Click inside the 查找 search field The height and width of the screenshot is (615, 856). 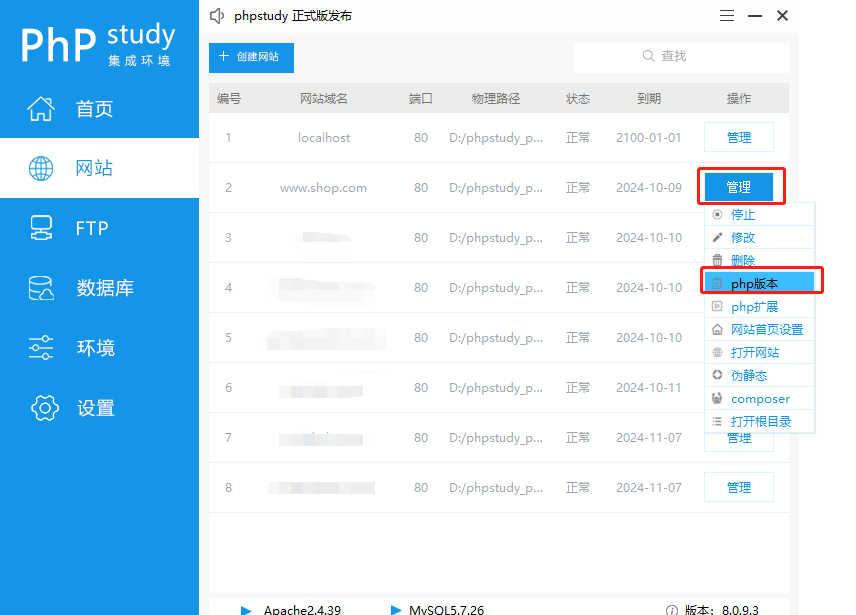point(680,57)
